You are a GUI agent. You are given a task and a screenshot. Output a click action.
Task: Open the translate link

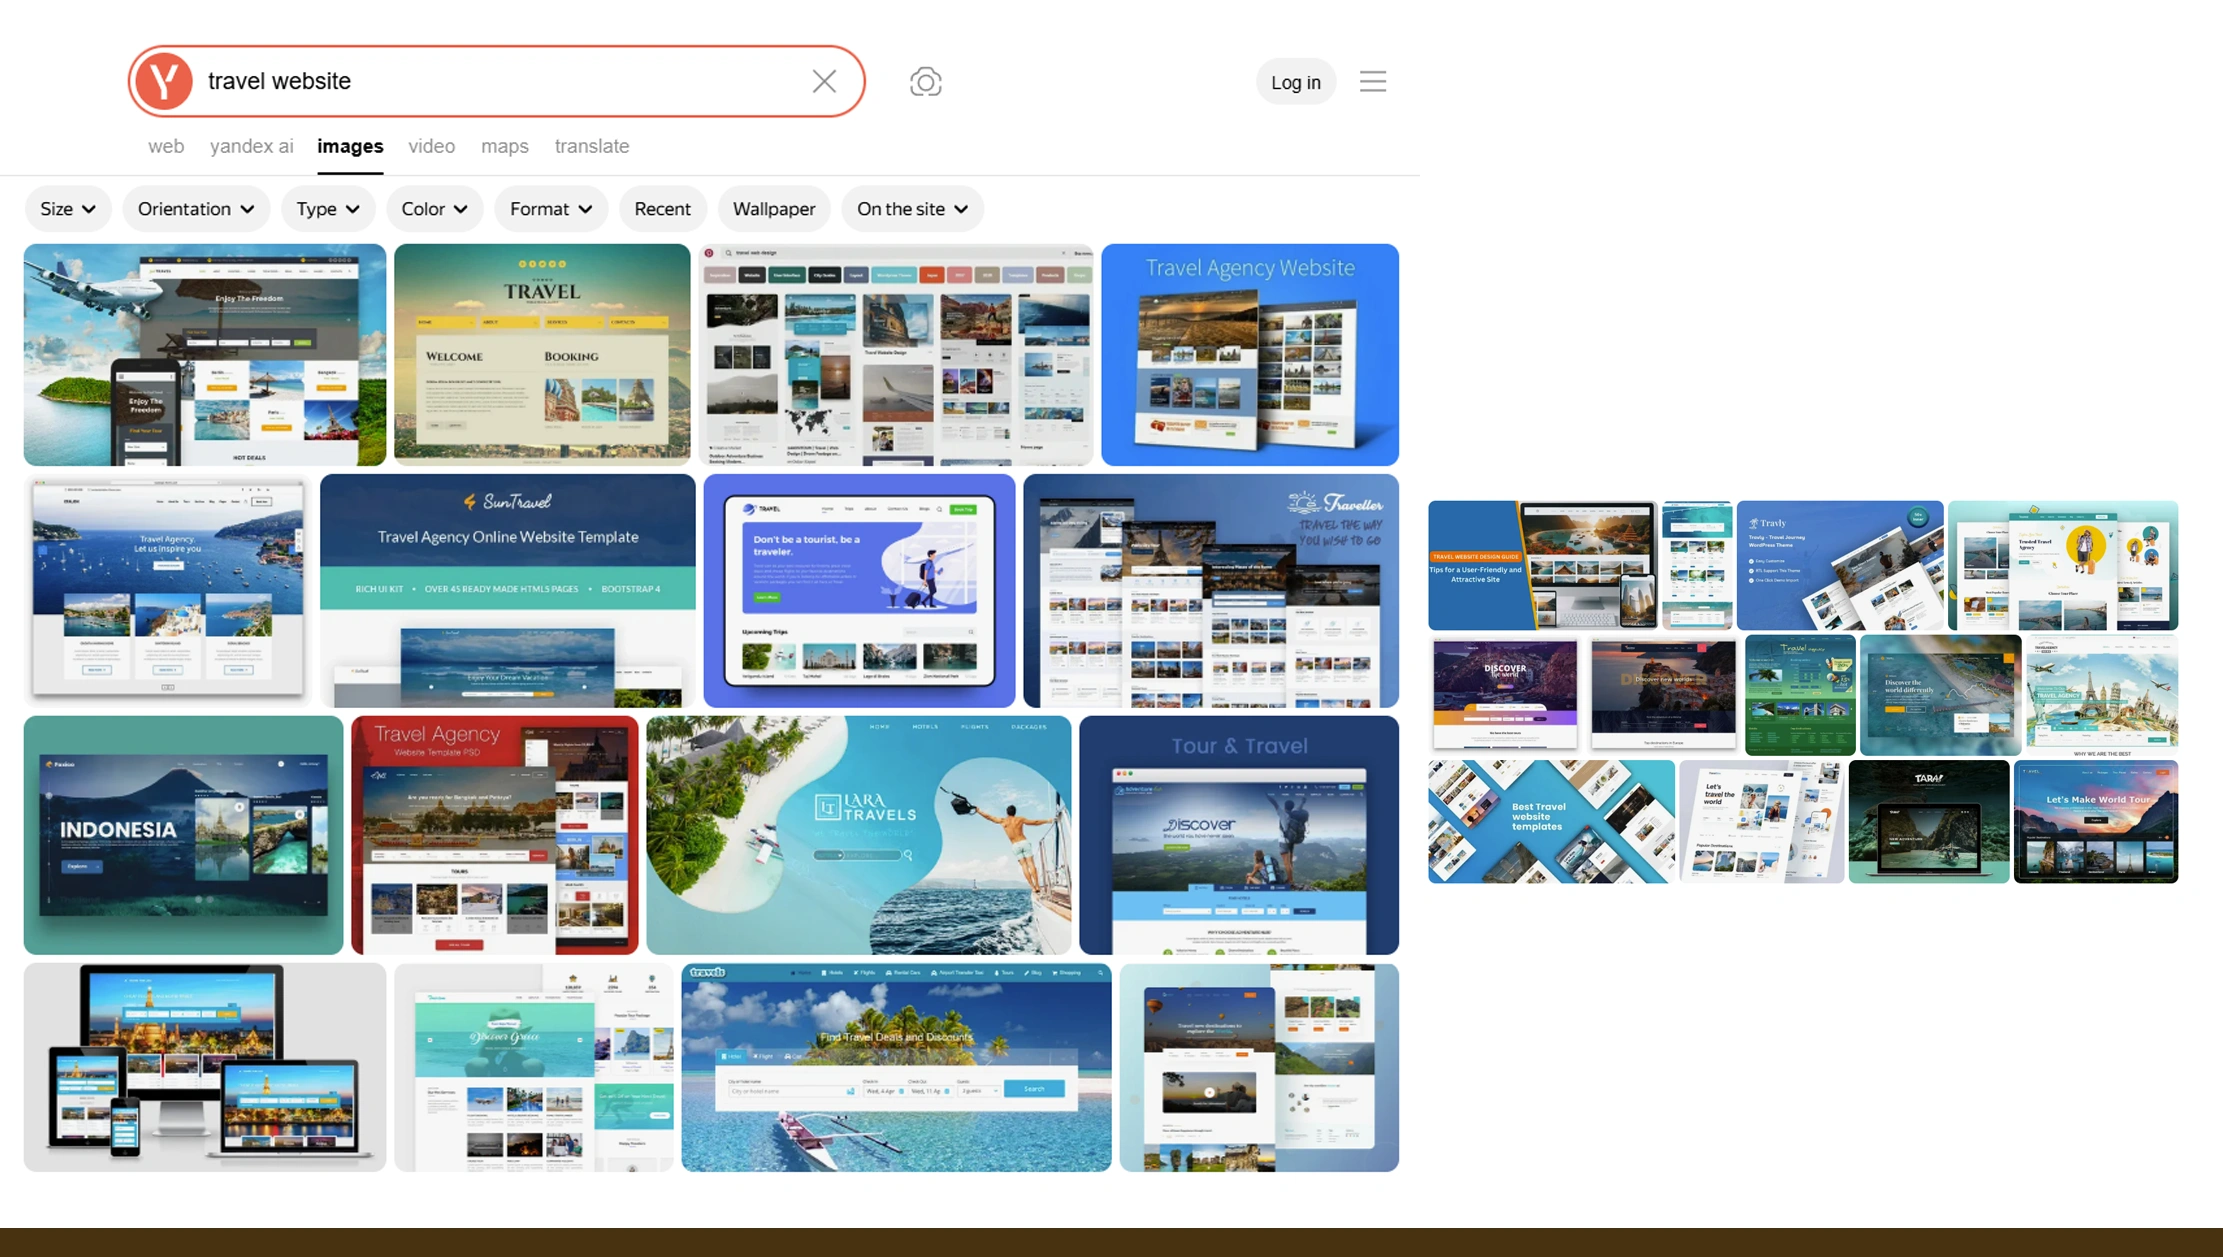coord(591,146)
